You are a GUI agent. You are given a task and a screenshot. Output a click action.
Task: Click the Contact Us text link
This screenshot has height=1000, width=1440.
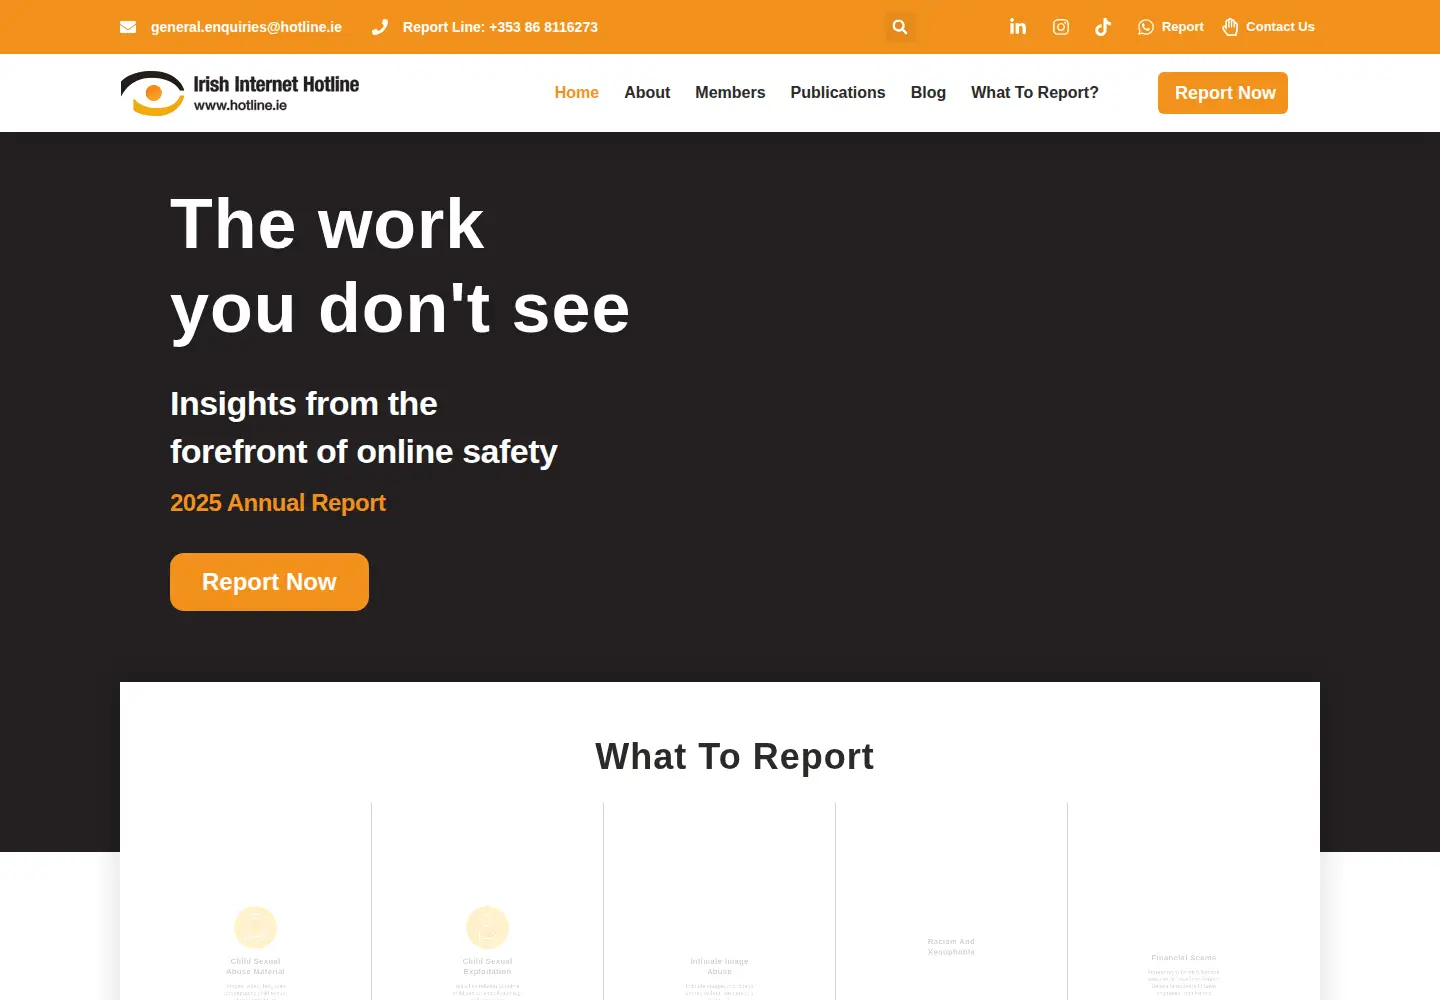(1280, 27)
